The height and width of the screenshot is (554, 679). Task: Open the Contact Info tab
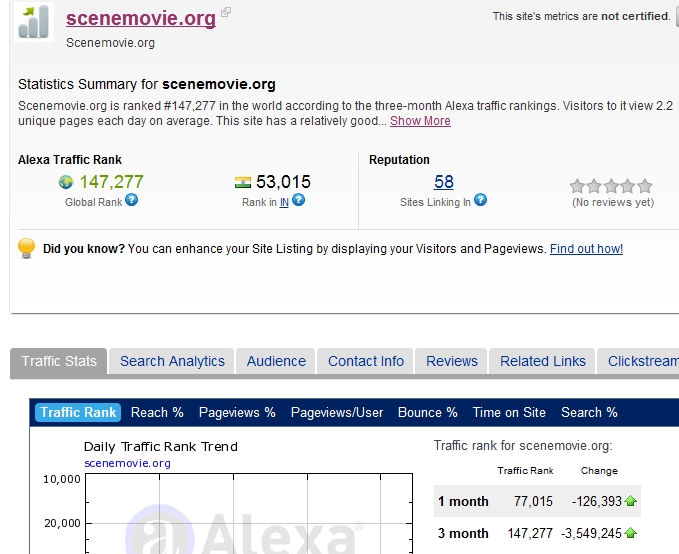pyautogui.click(x=366, y=361)
